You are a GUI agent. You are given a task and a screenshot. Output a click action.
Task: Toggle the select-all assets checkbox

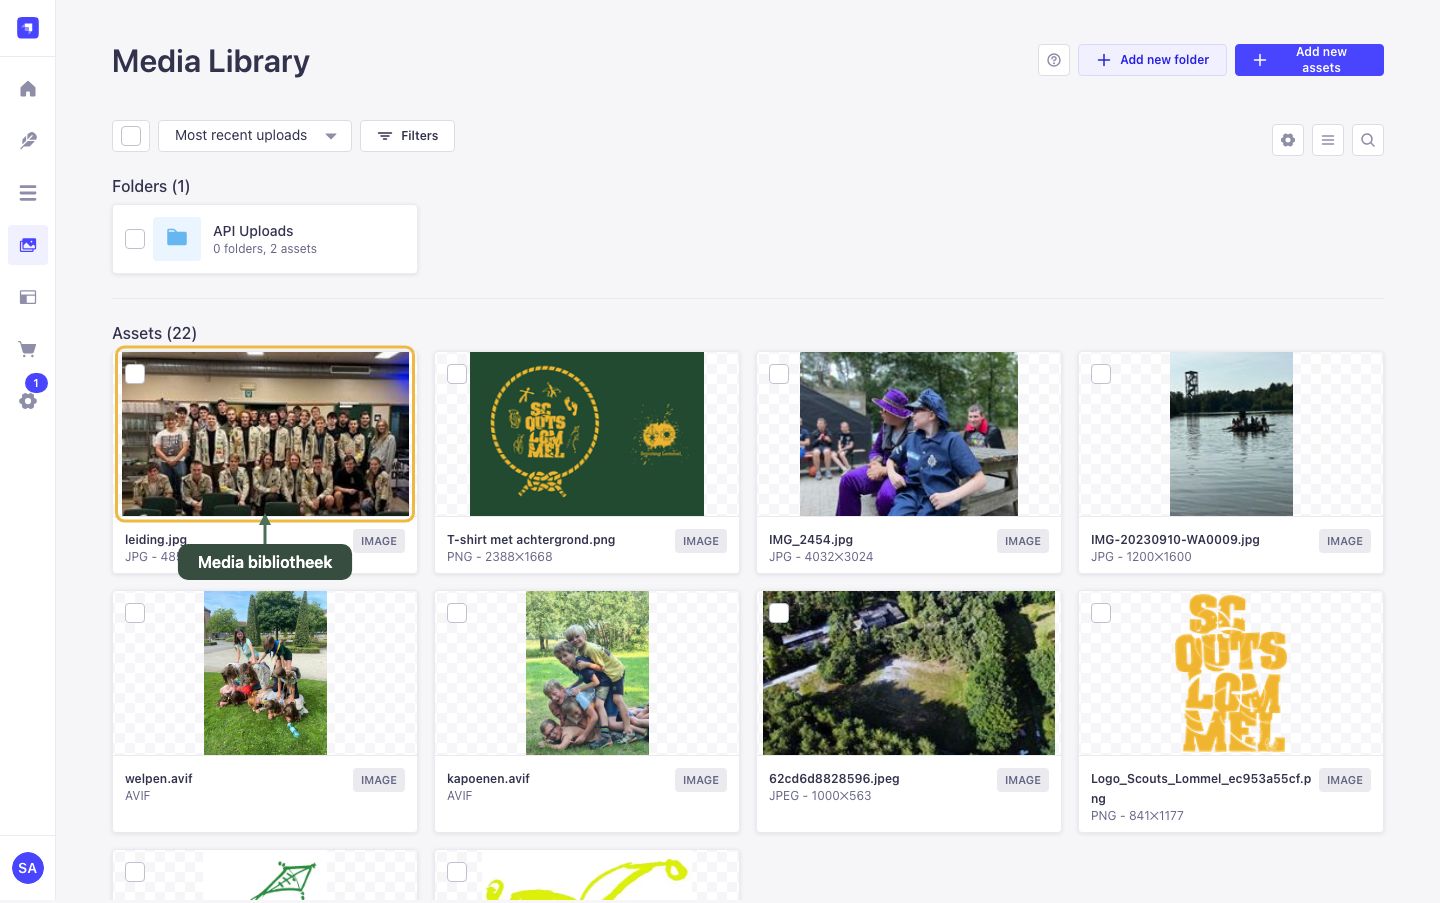[x=131, y=136]
